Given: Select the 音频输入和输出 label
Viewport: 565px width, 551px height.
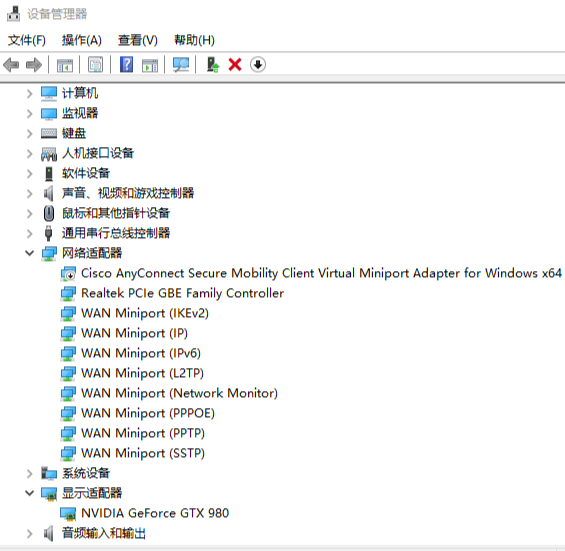Looking at the screenshot, I should (104, 533).
